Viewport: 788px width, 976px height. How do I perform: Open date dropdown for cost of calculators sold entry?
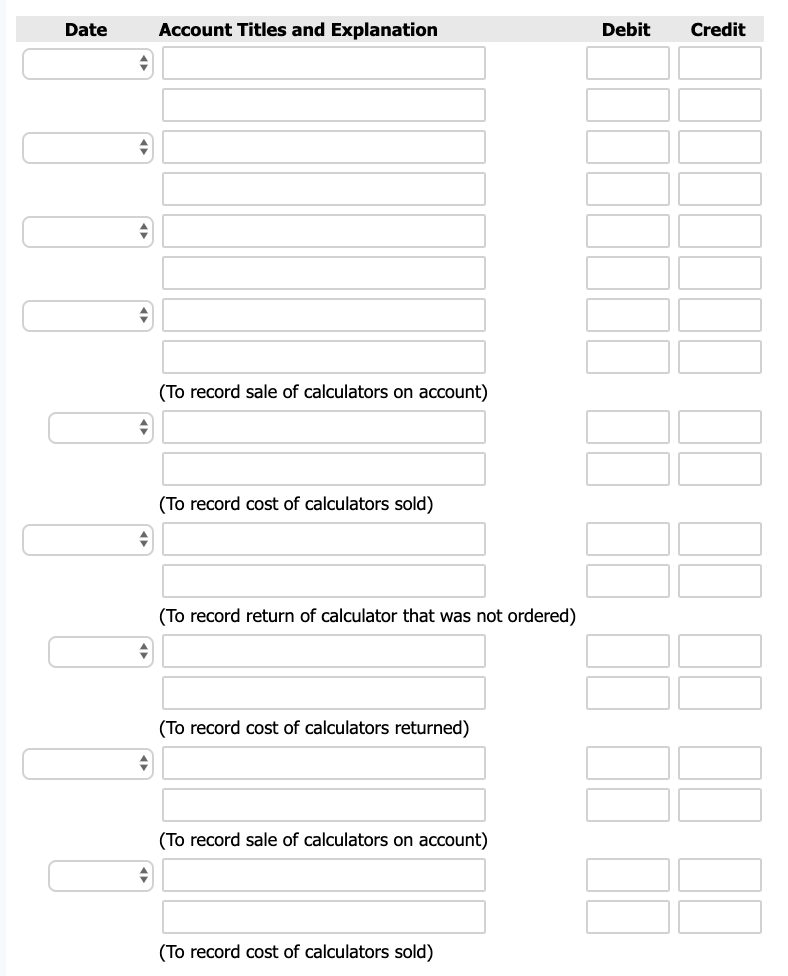tap(100, 427)
